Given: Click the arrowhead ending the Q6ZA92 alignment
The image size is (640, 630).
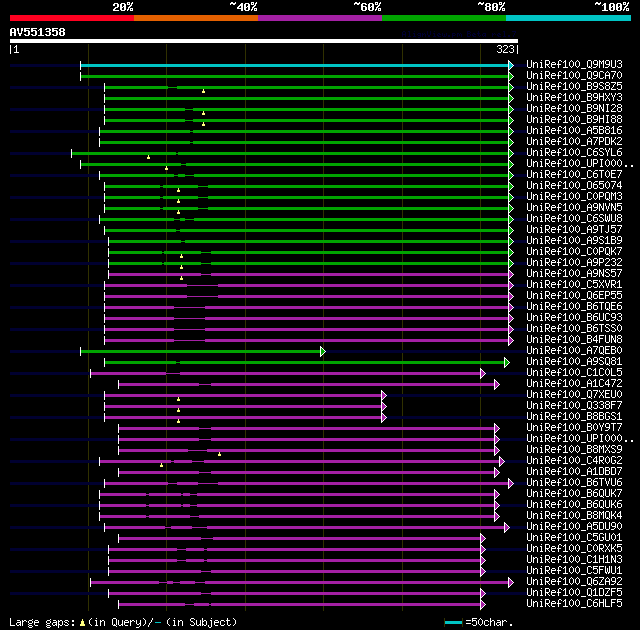Looking at the screenshot, I should tap(511, 583).
